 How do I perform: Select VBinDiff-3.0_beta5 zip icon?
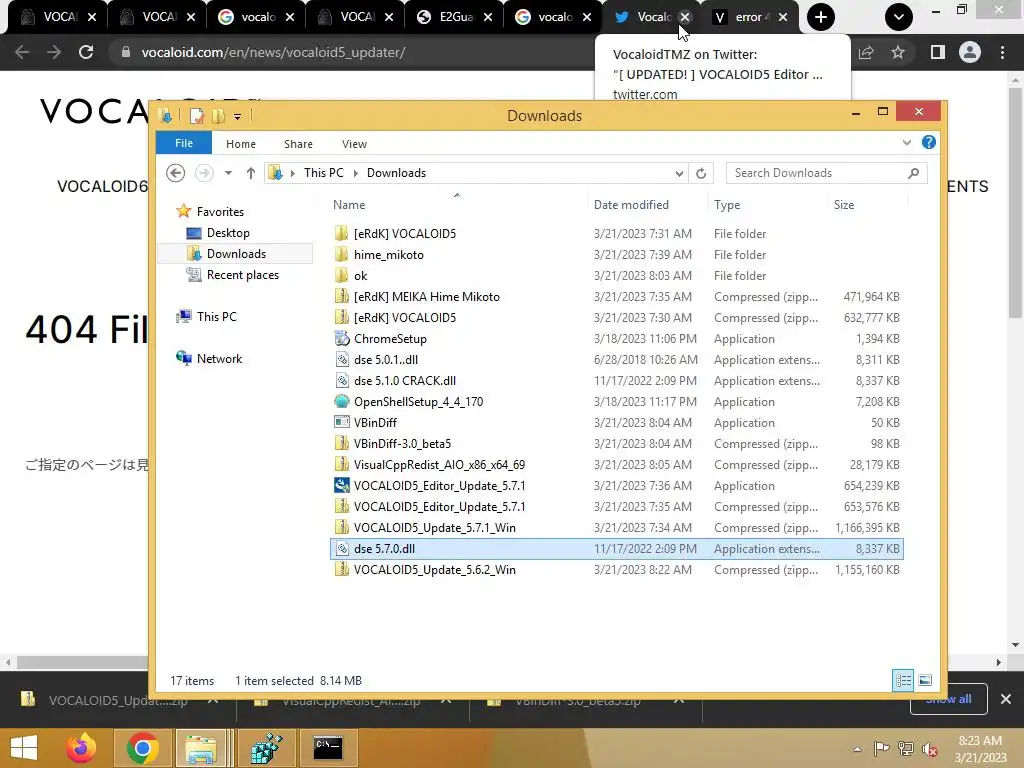click(341, 443)
